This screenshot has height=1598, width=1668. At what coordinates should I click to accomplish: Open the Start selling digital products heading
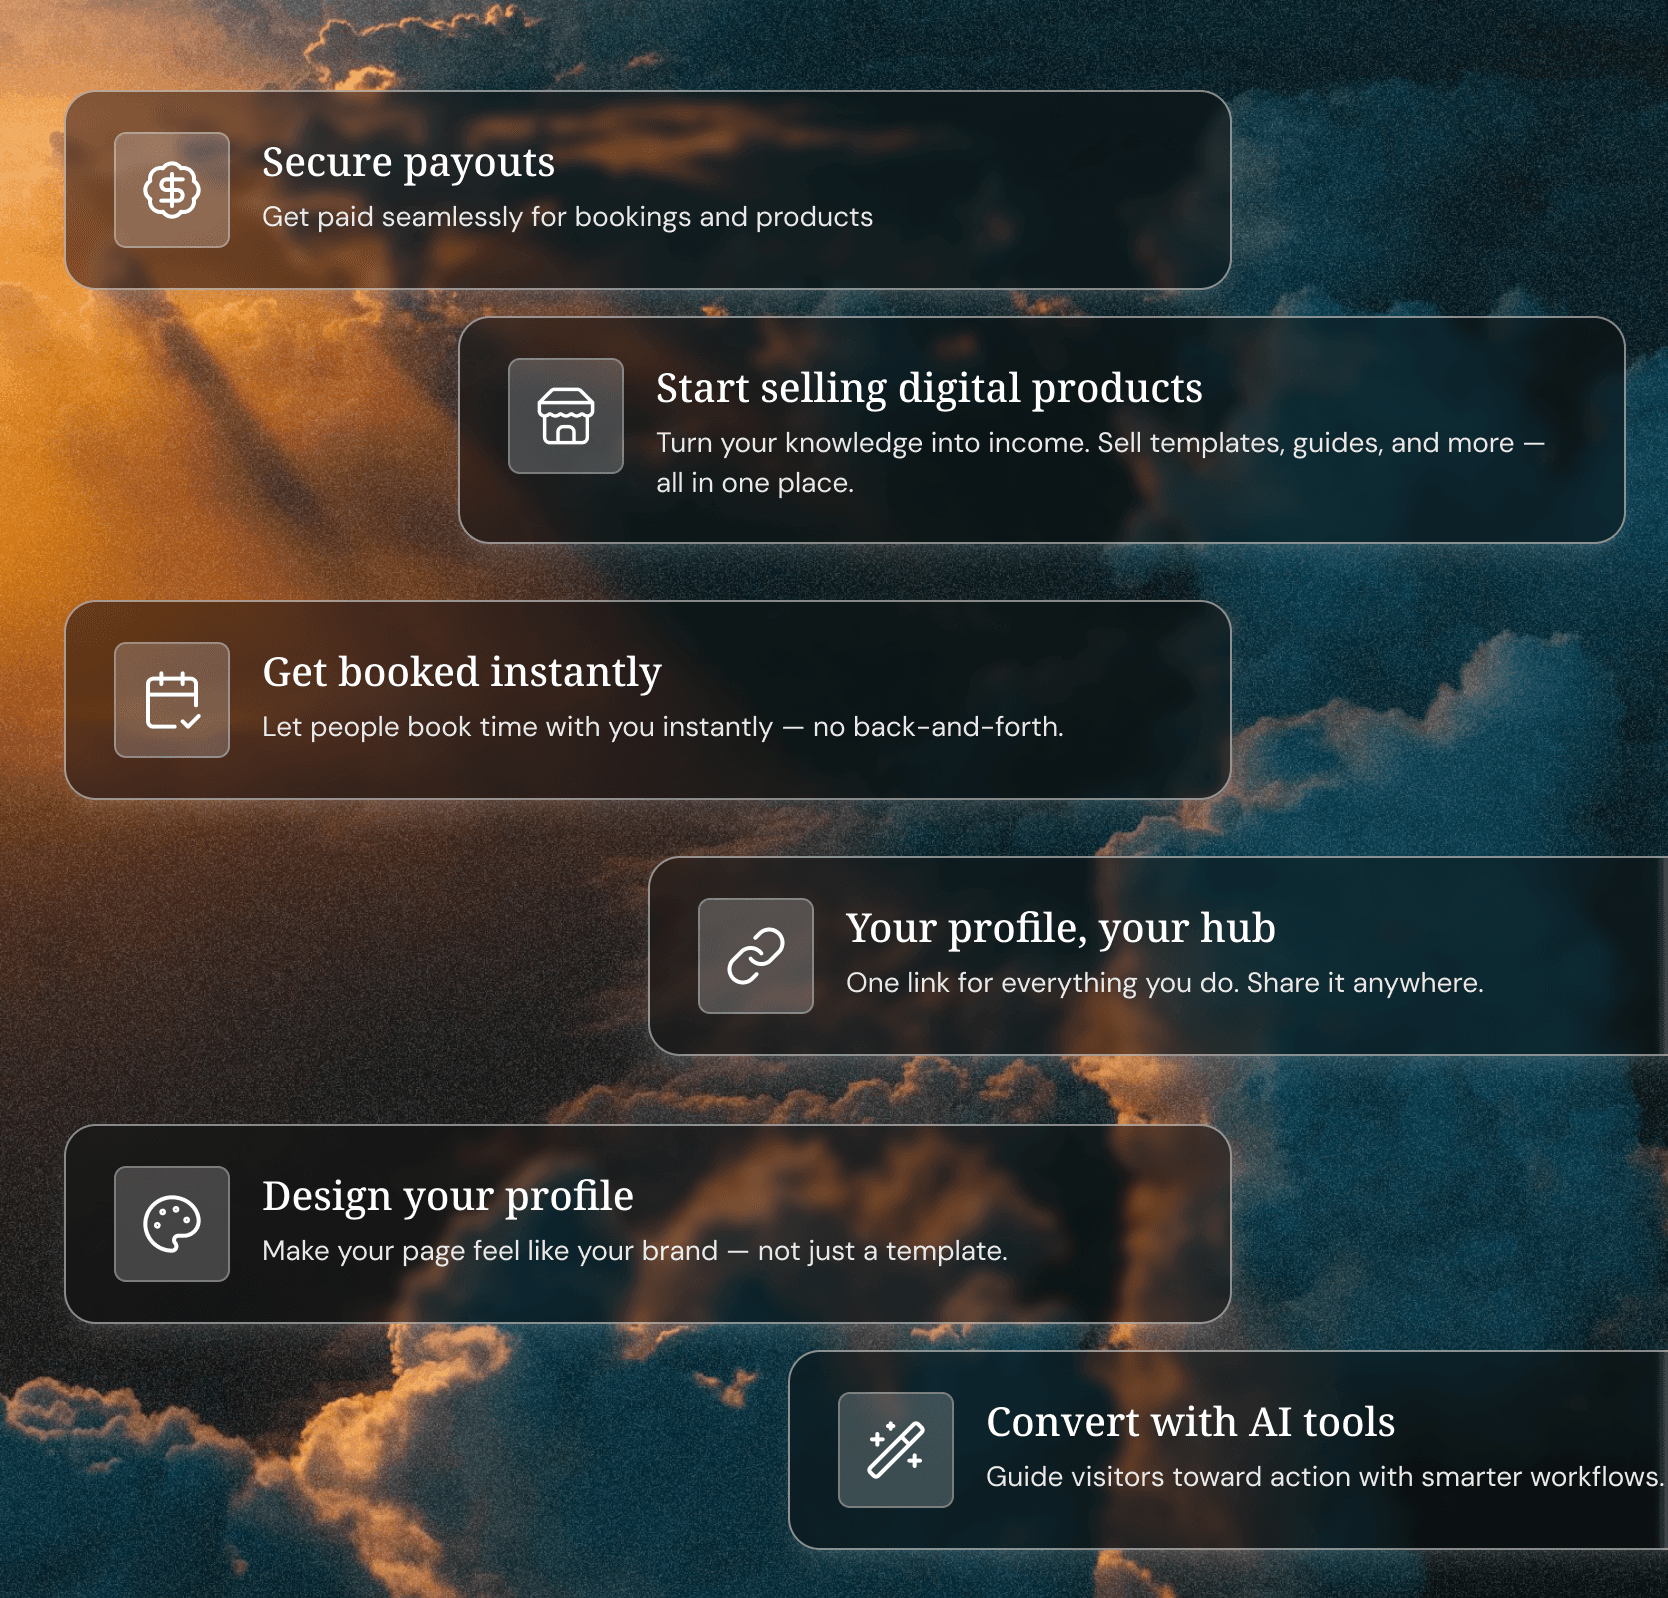(929, 389)
